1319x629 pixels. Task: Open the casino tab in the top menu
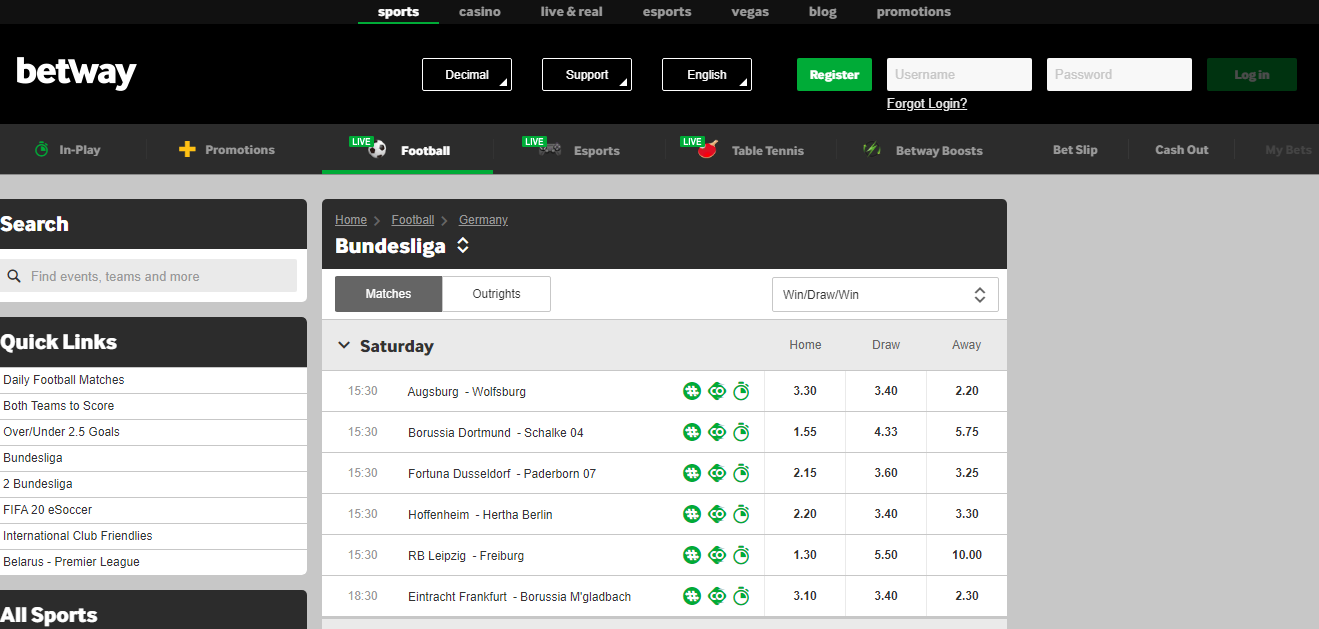point(480,12)
